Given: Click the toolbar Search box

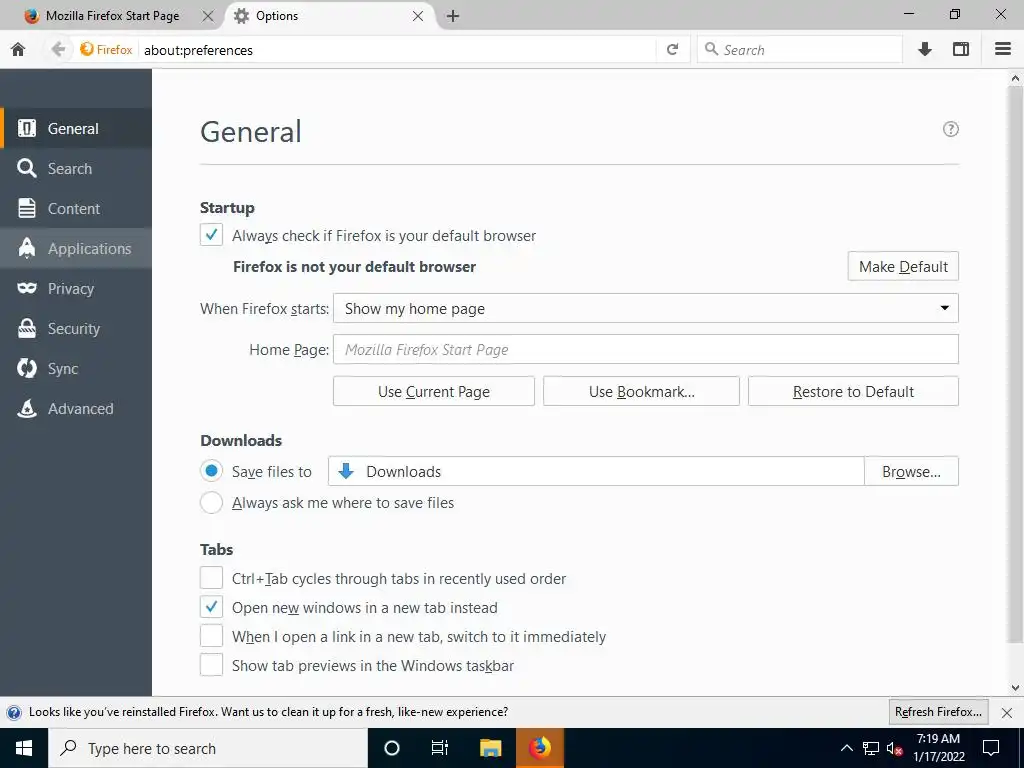Looking at the screenshot, I should point(800,50).
